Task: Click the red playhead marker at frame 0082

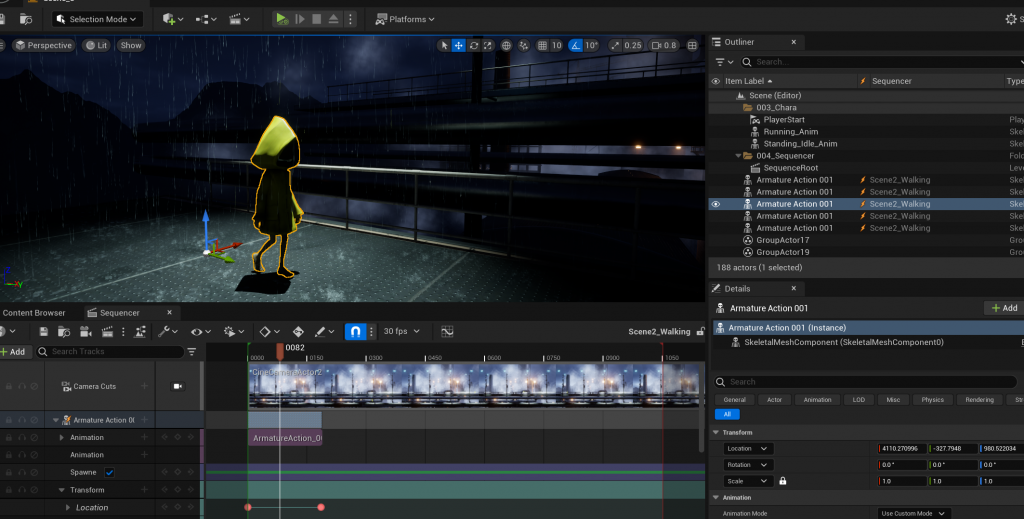Action: (280, 352)
